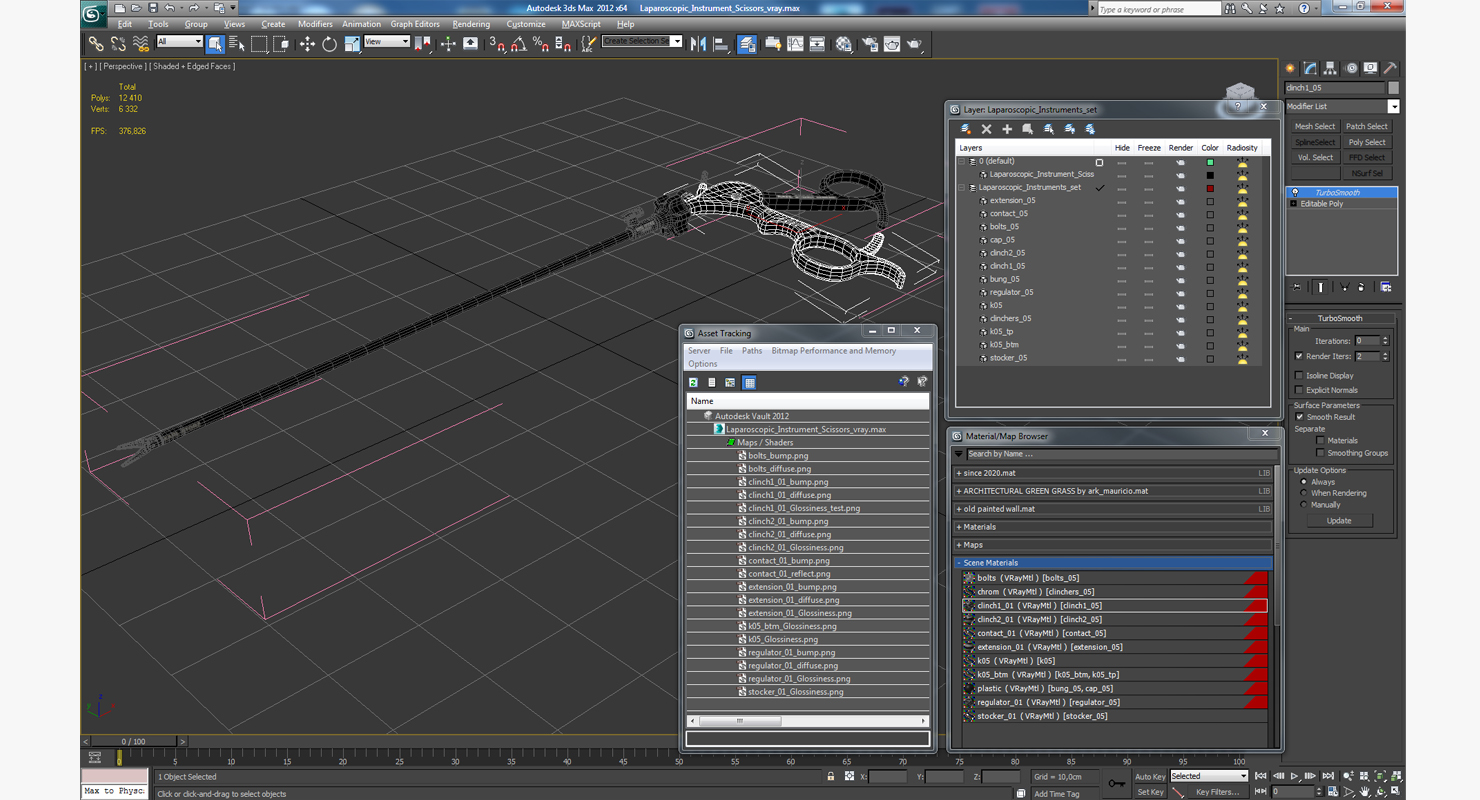Click the Unlink Selection tool
The image size is (1480, 800).
coord(118,44)
